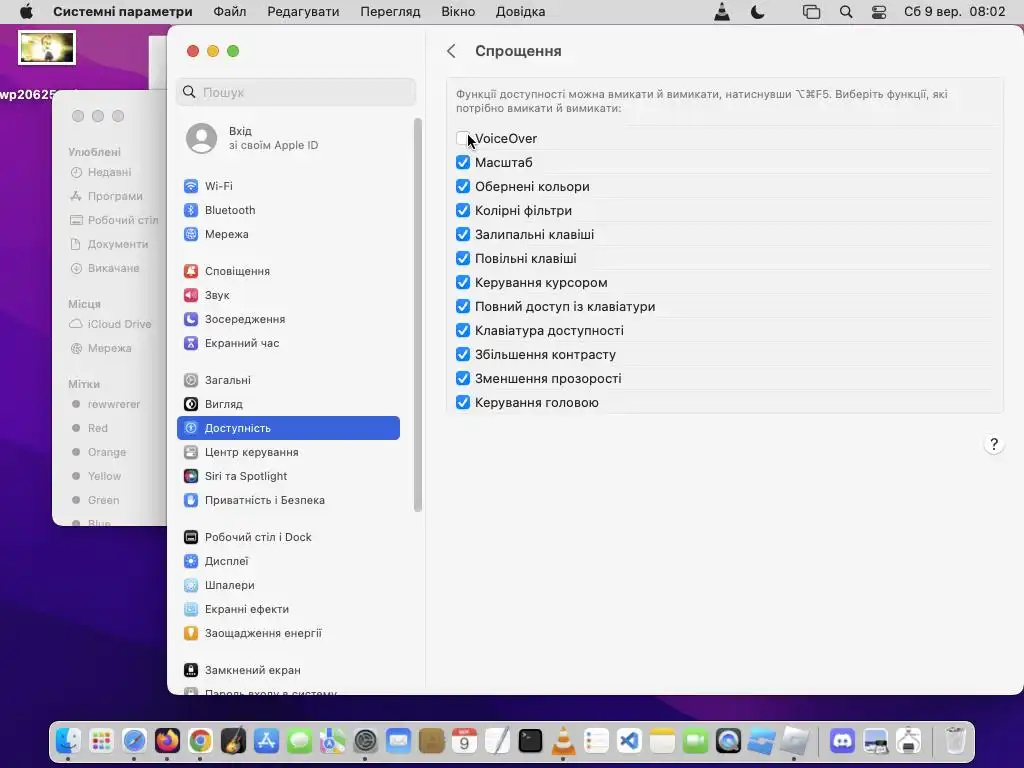The image size is (1024, 768).
Task: Open Visual Studio Code from Dock
Action: point(629,741)
